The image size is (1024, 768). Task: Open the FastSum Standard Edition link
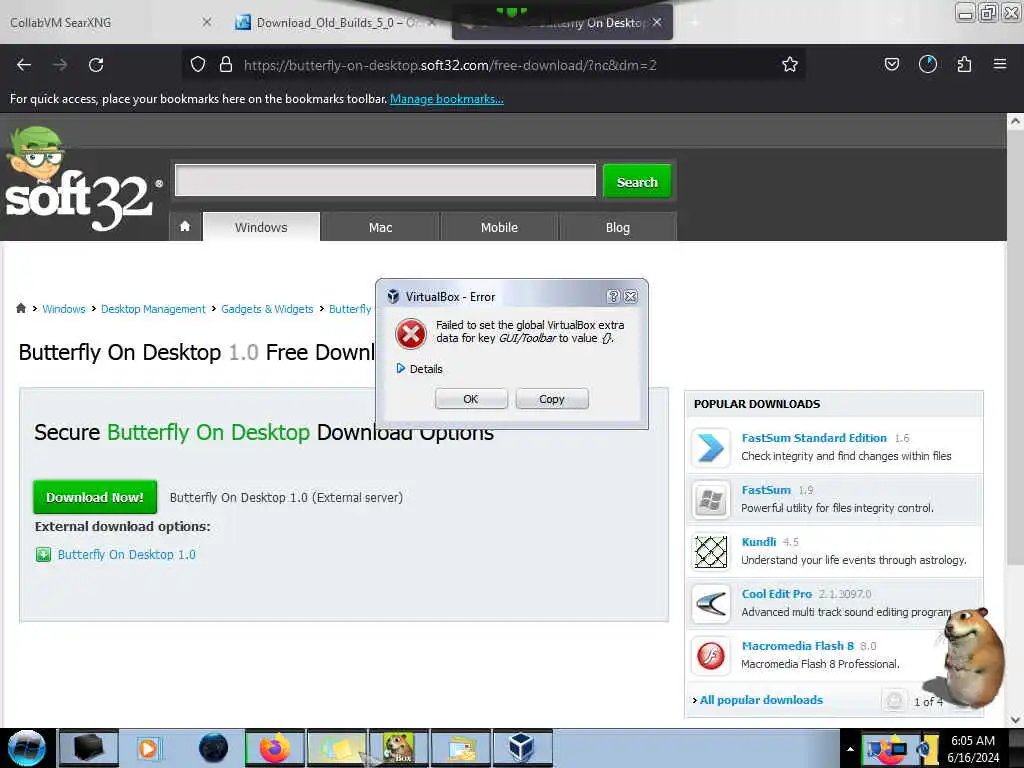(814, 438)
